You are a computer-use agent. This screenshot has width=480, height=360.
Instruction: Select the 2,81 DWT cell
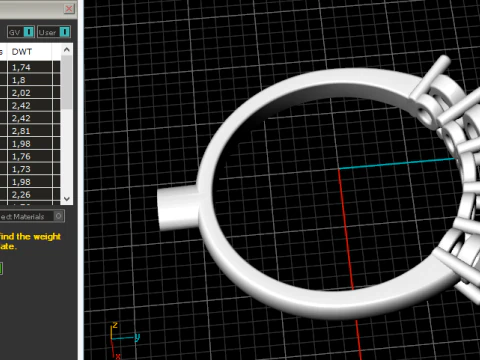click(29, 131)
